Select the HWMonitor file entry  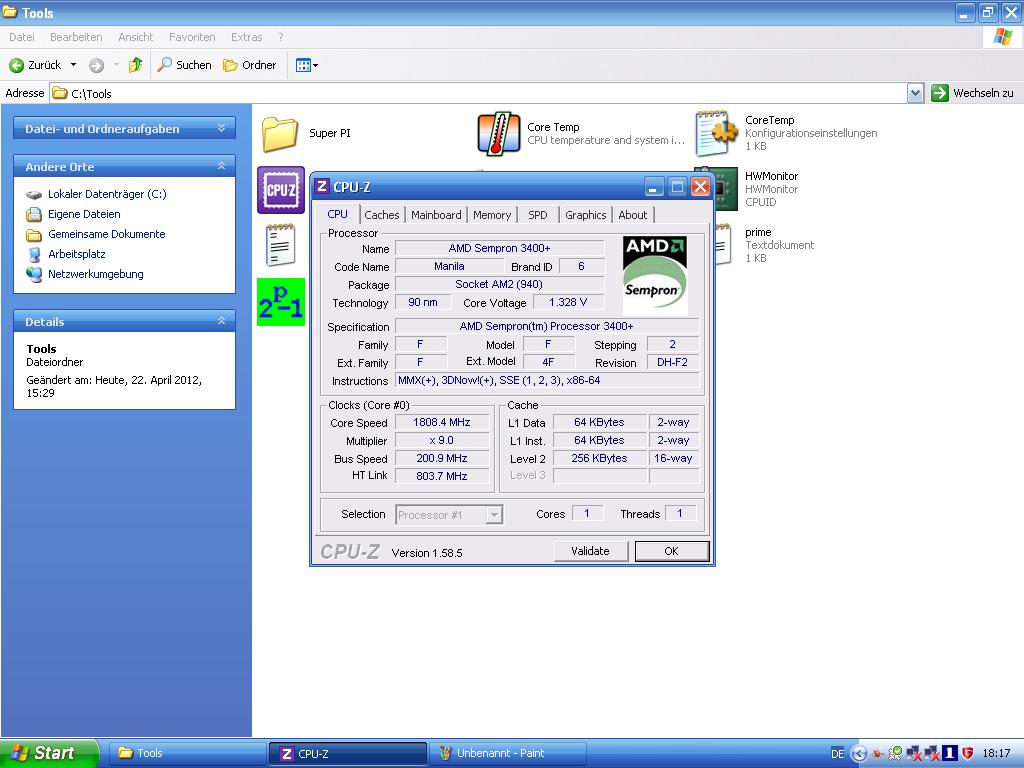pyautogui.click(x=746, y=189)
